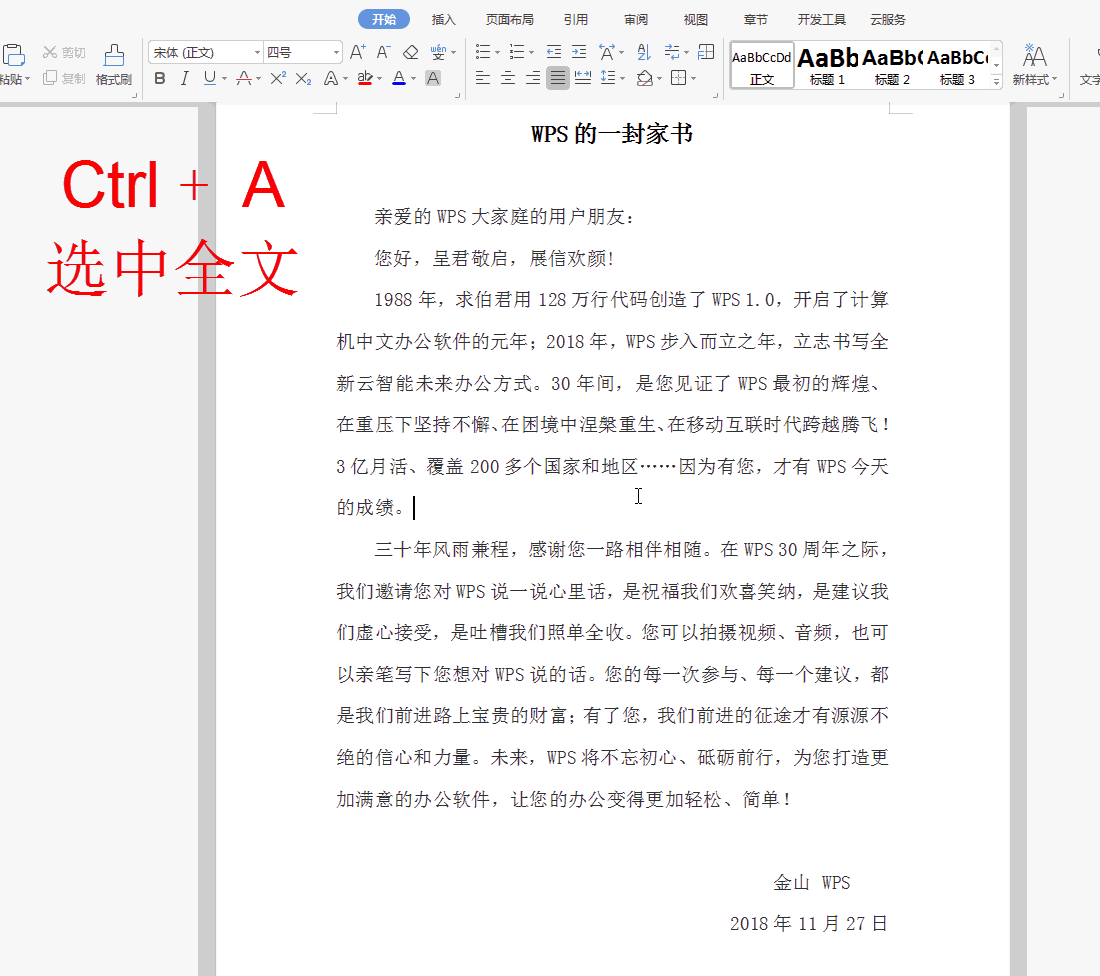The height and width of the screenshot is (976, 1100).
Task: Open the 视图 (View) tab
Action: click(x=695, y=20)
